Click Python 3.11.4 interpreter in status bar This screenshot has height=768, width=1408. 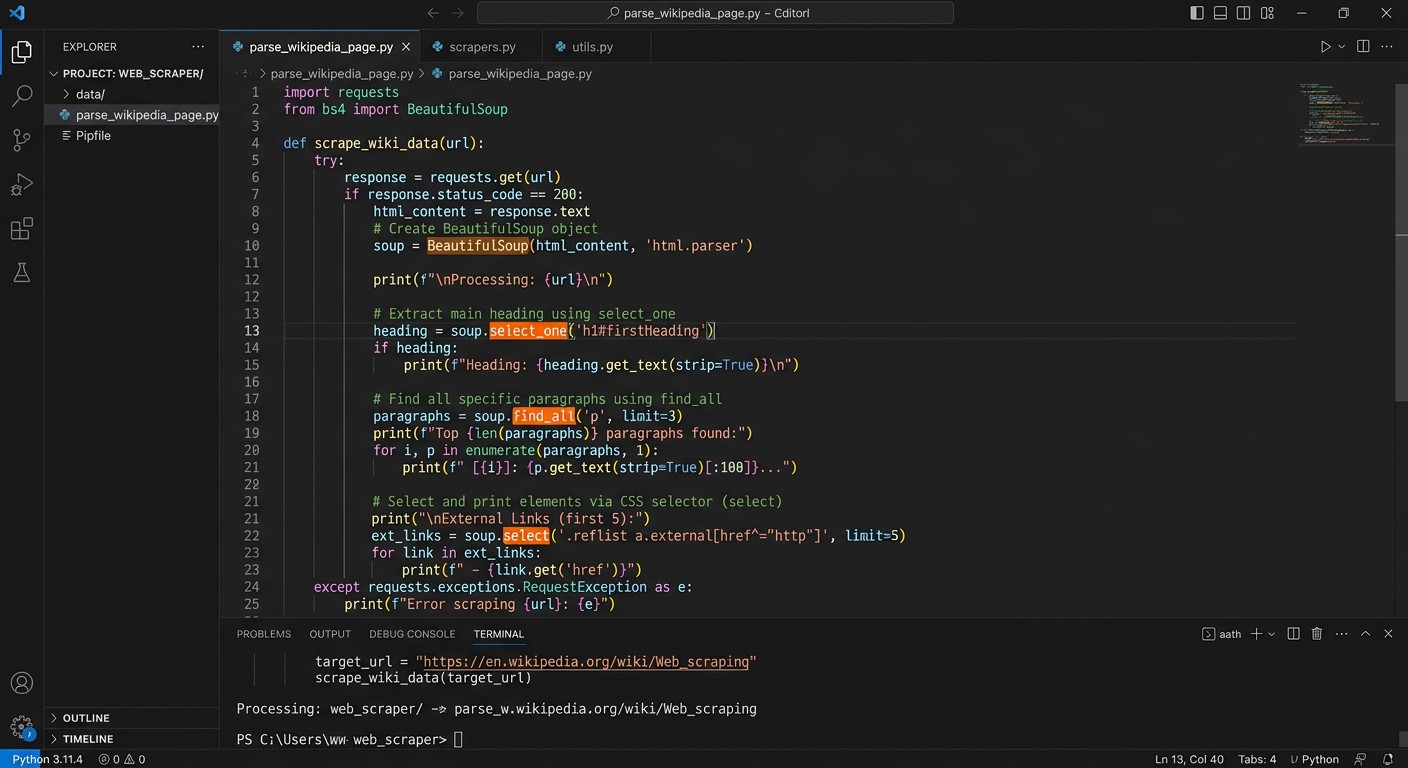tap(47, 759)
